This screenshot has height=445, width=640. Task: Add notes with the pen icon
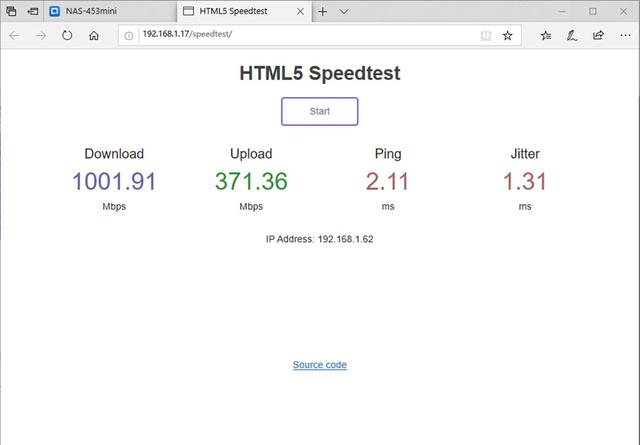tap(572, 36)
